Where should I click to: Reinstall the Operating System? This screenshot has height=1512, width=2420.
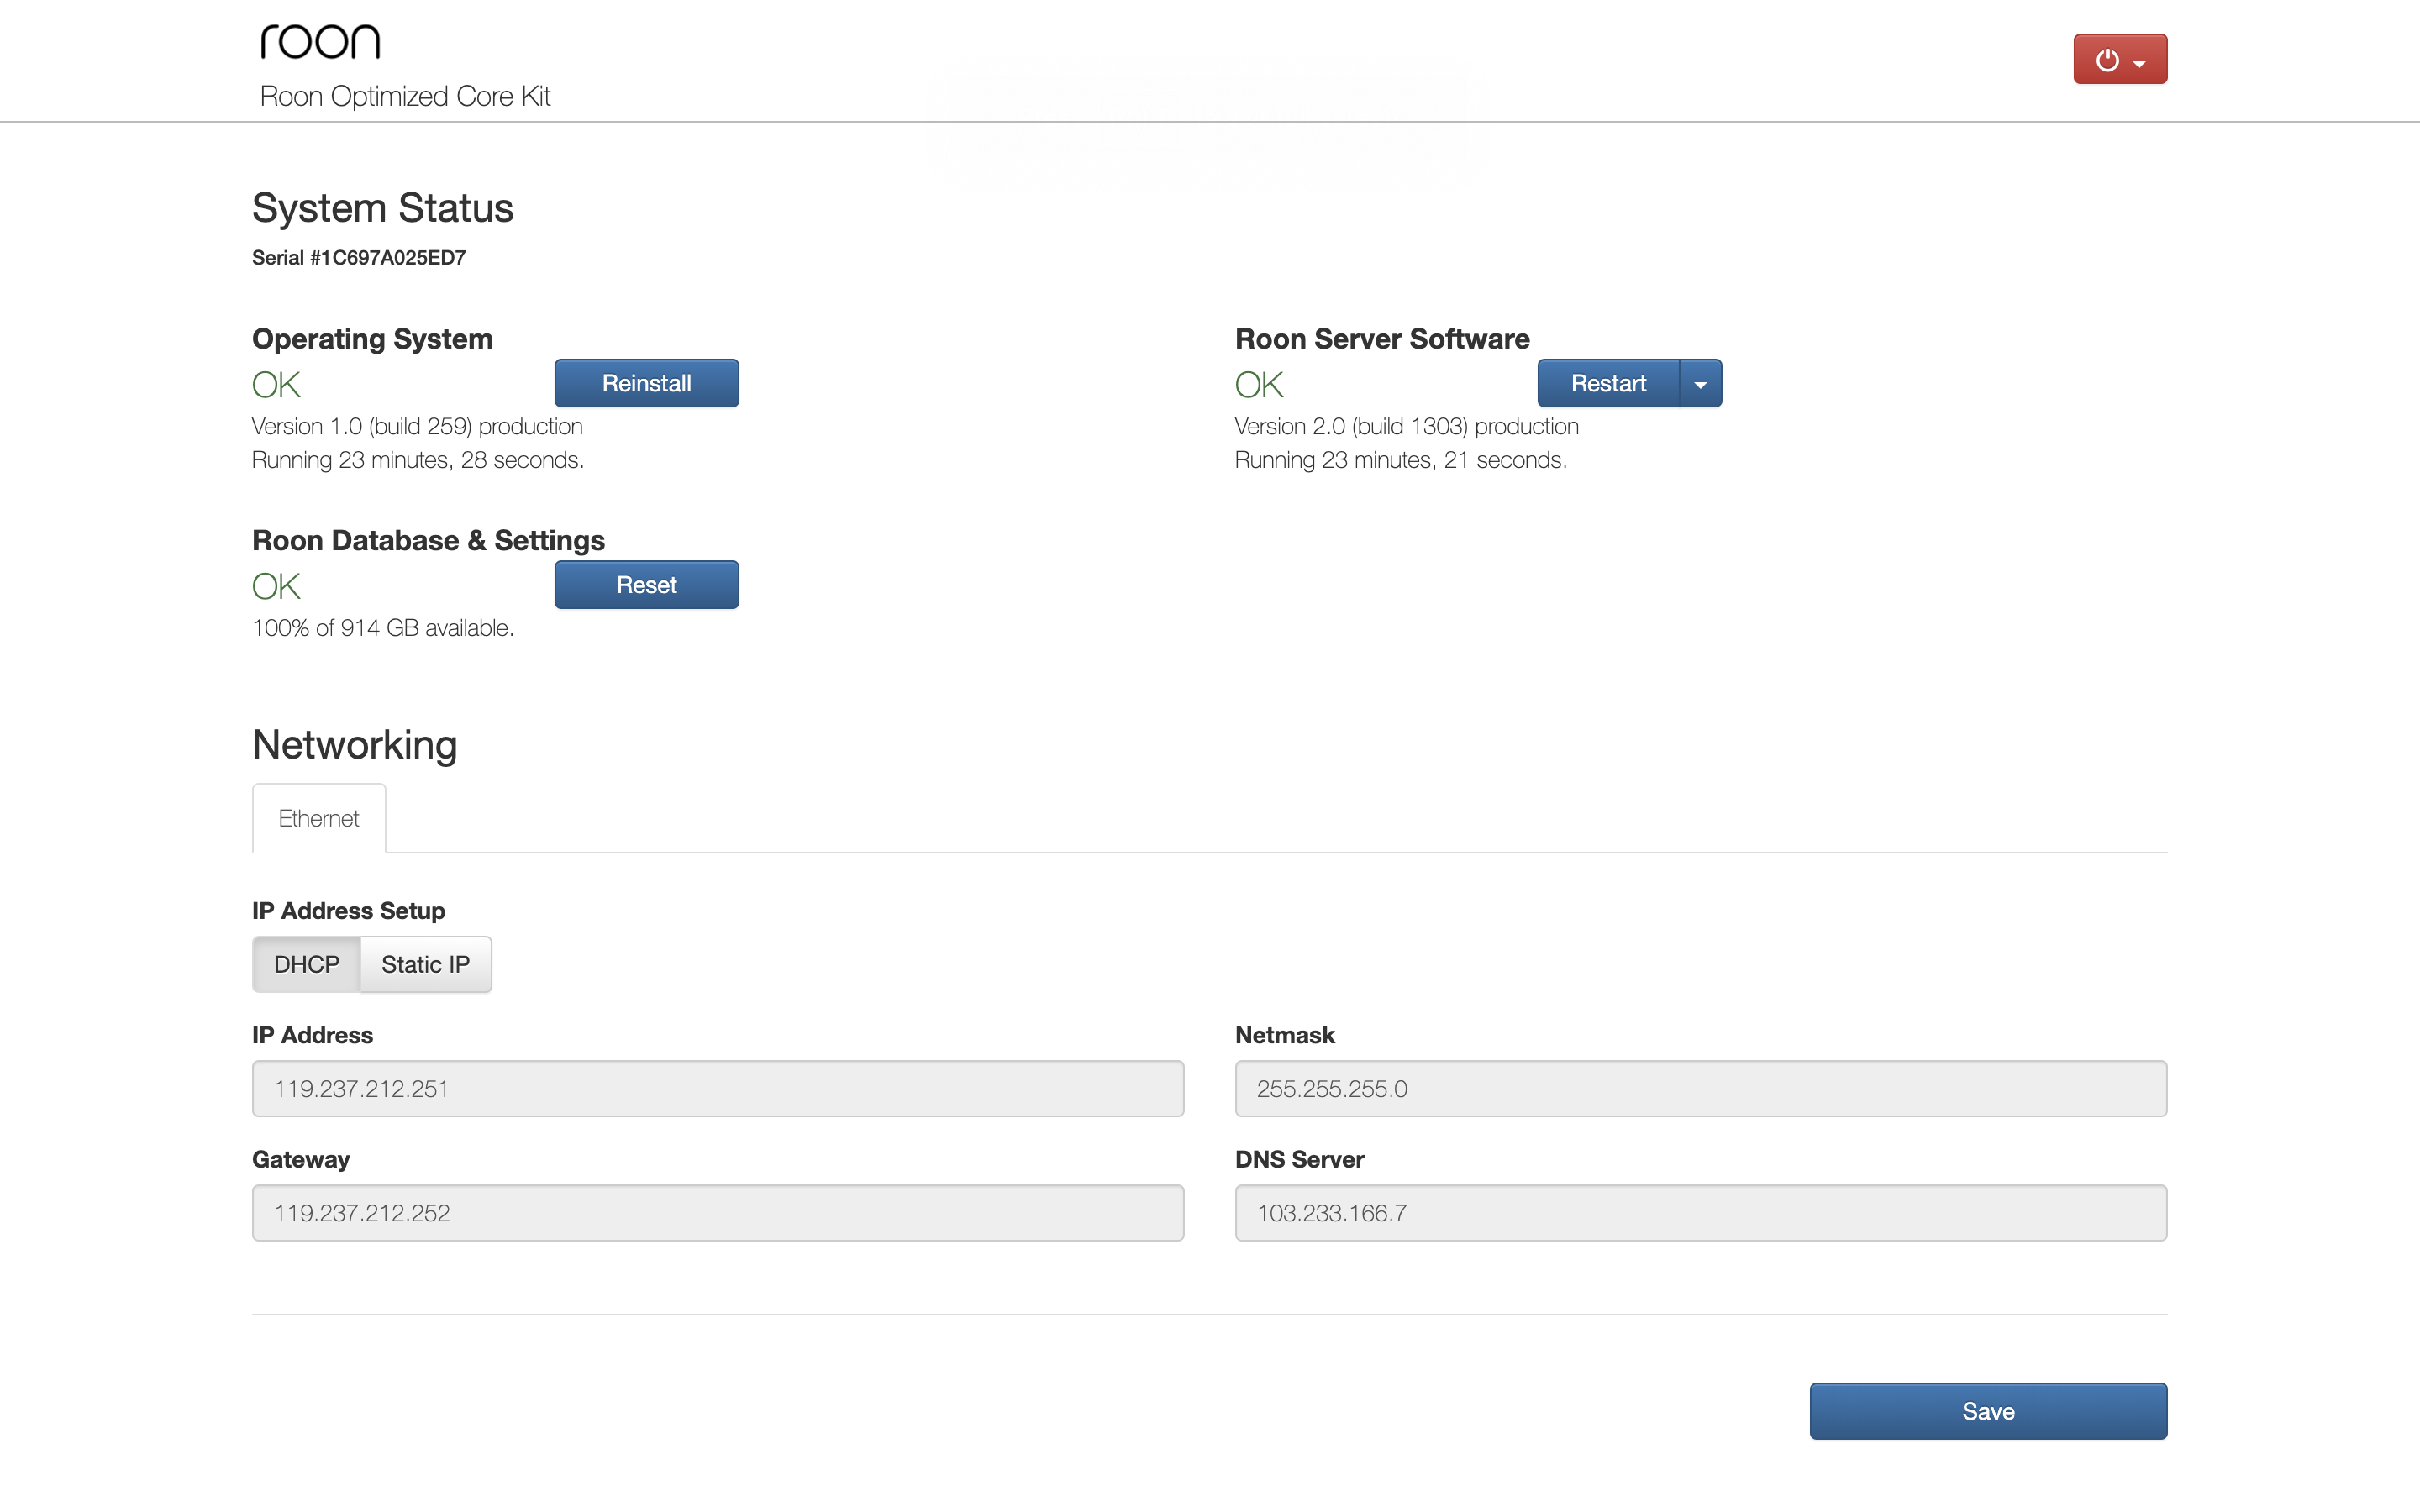click(646, 383)
